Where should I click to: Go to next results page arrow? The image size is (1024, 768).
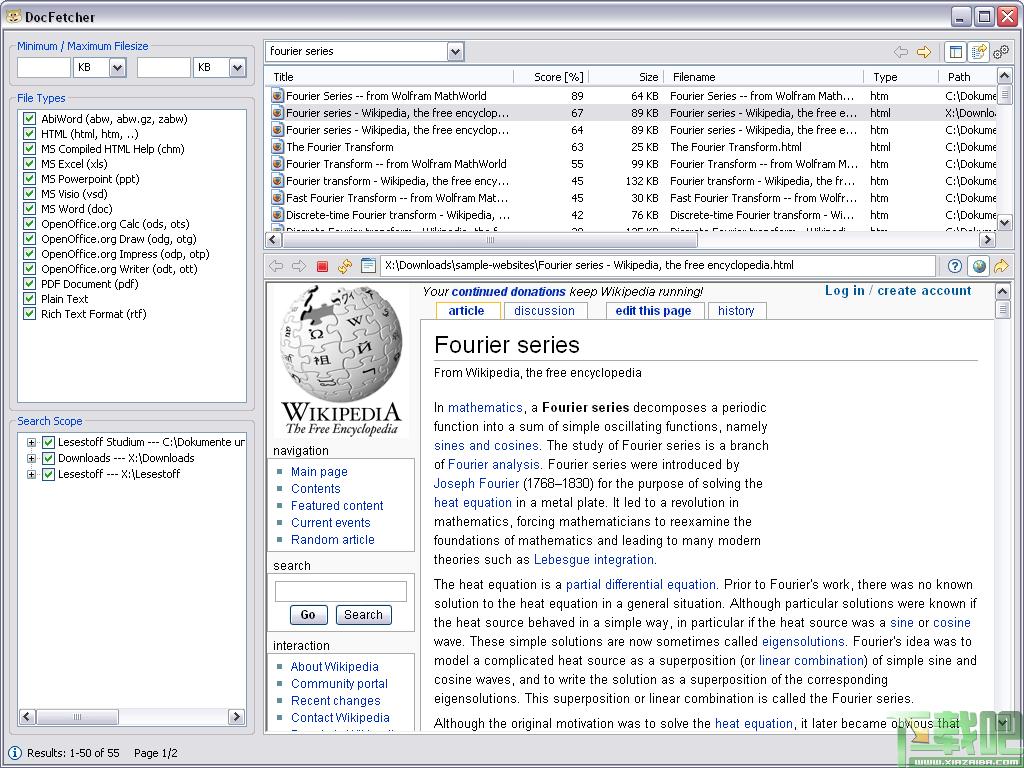point(924,52)
